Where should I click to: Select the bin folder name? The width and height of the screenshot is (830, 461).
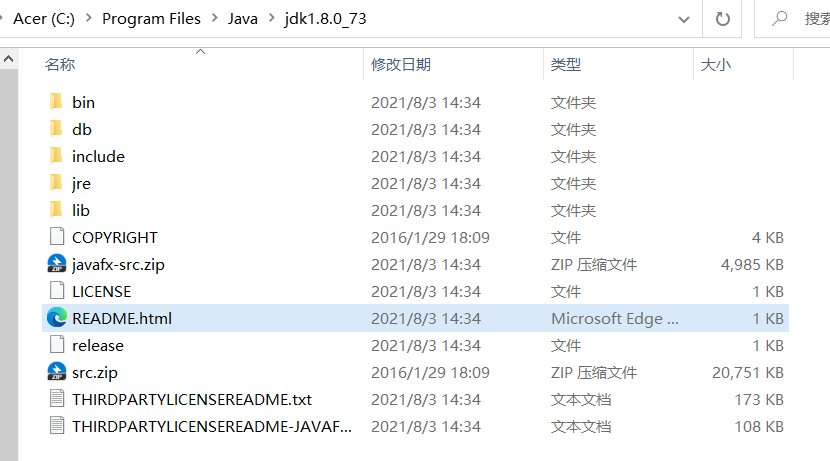[x=84, y=102]
